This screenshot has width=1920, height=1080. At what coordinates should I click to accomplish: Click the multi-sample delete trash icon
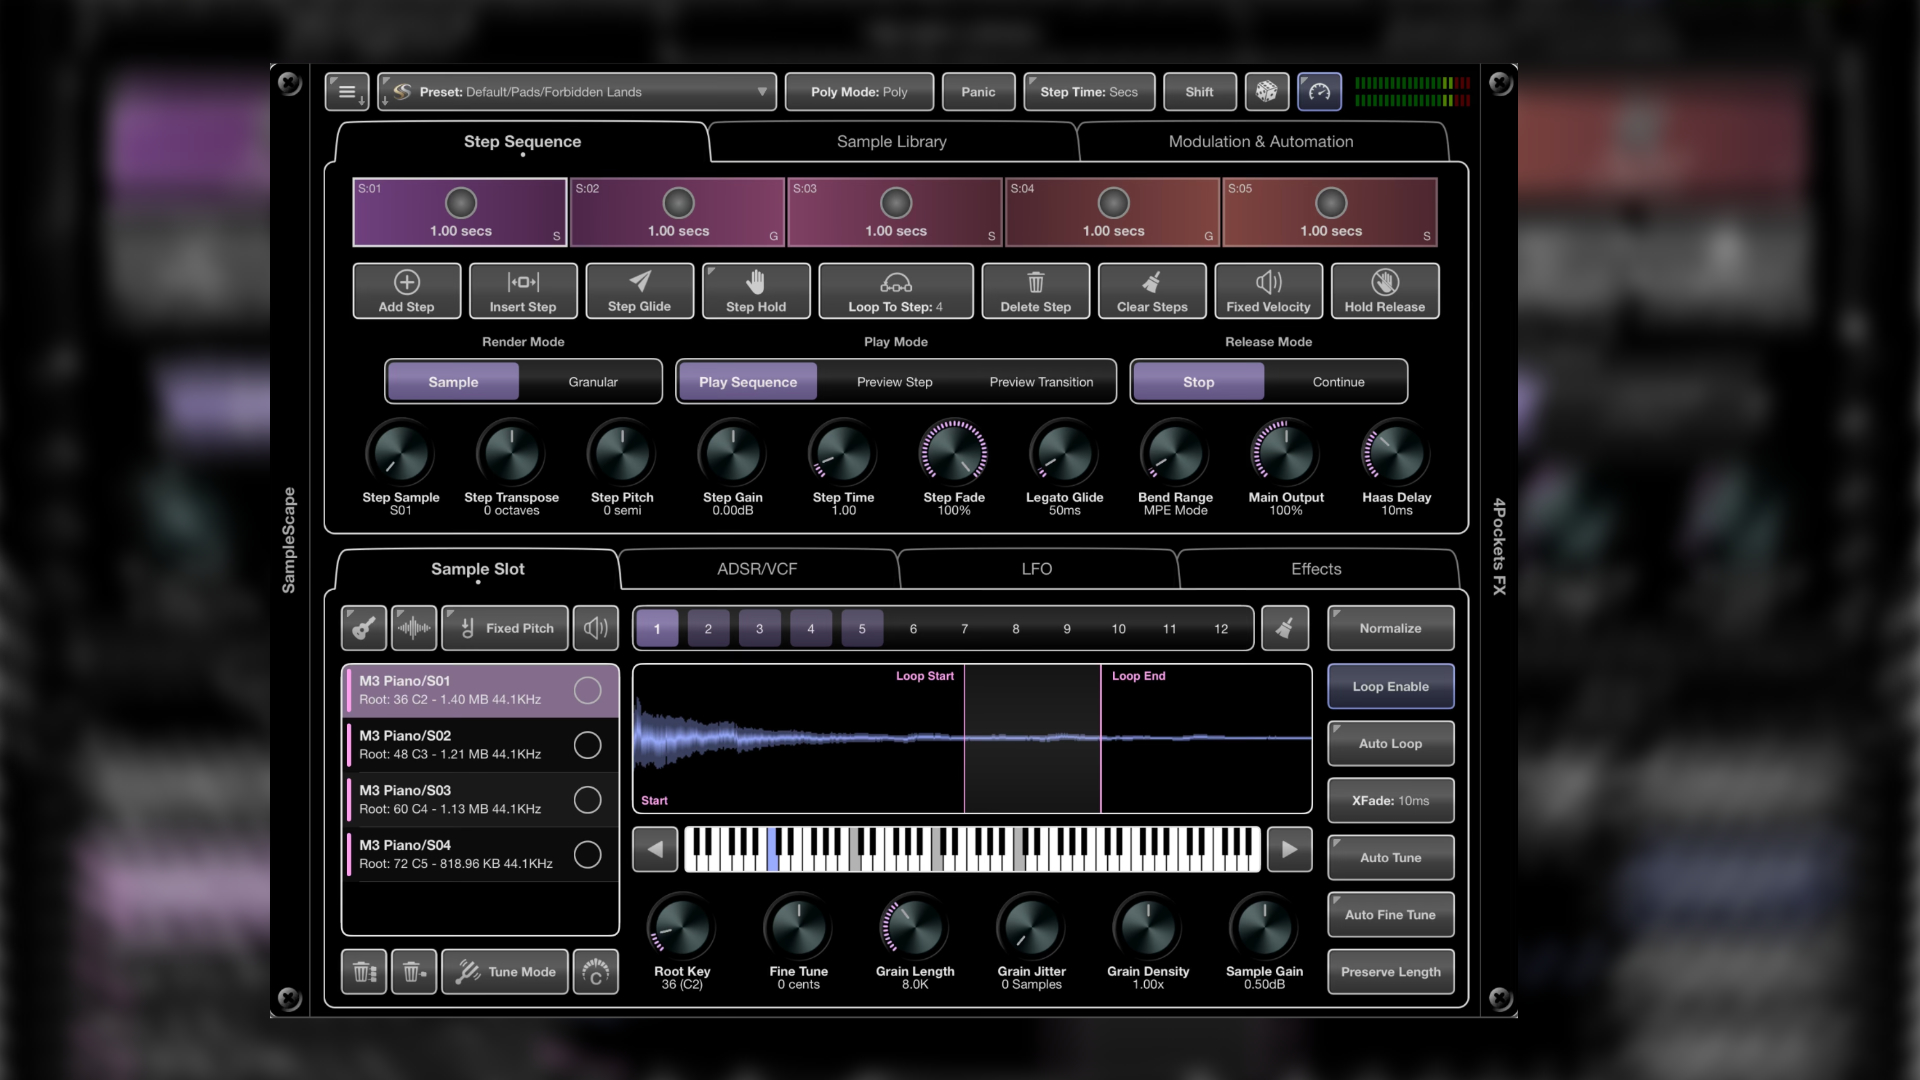(363, 971)
